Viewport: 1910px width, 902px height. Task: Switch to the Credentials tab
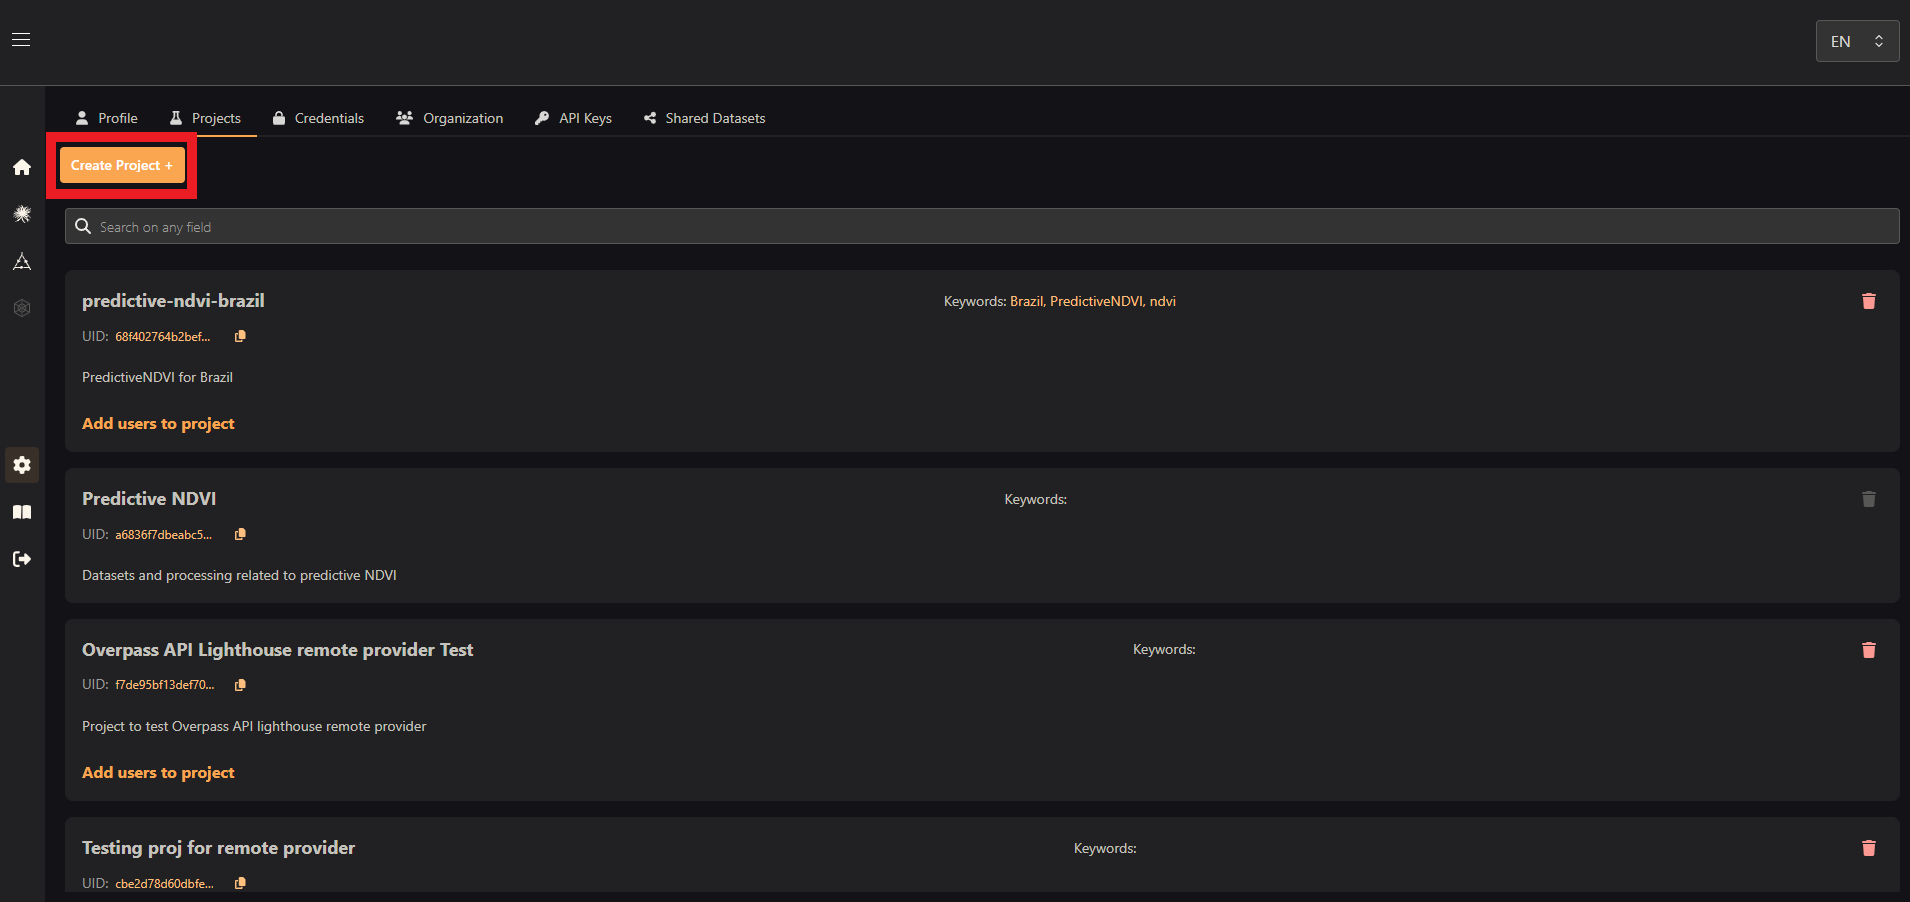pyautogui.click(x=318, y=118)
